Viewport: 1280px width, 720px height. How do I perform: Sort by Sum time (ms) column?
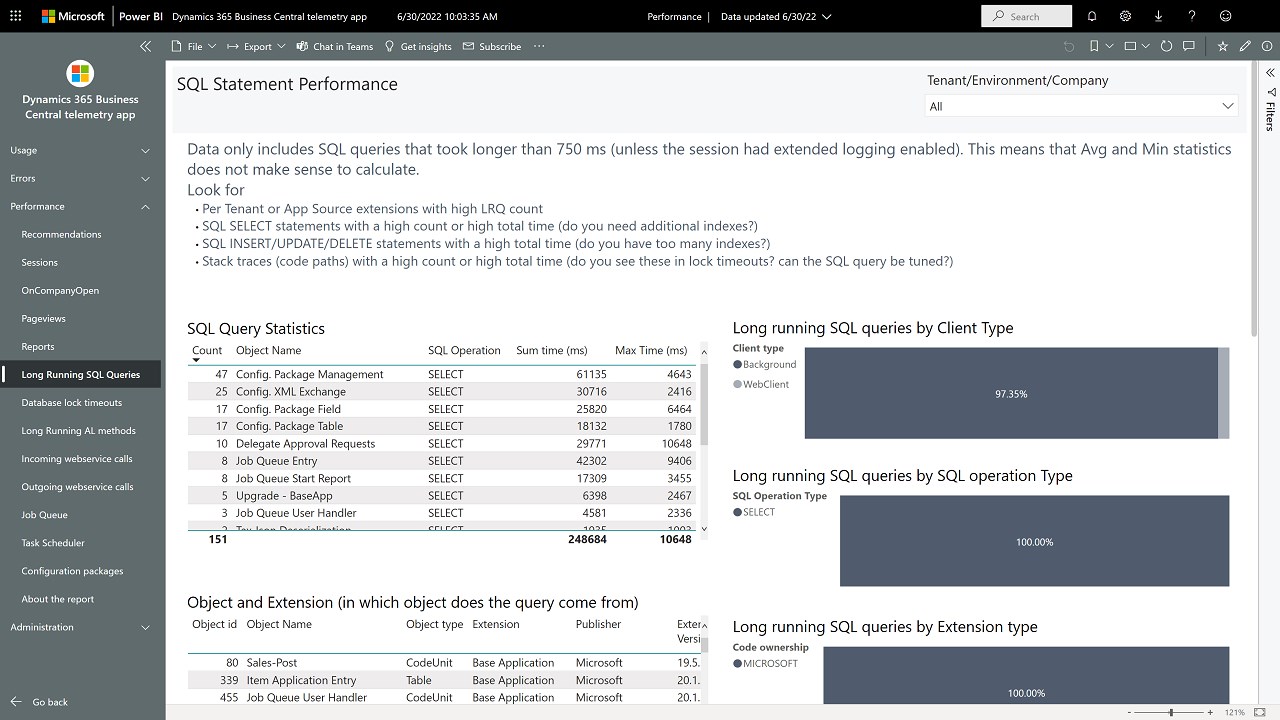551,351
